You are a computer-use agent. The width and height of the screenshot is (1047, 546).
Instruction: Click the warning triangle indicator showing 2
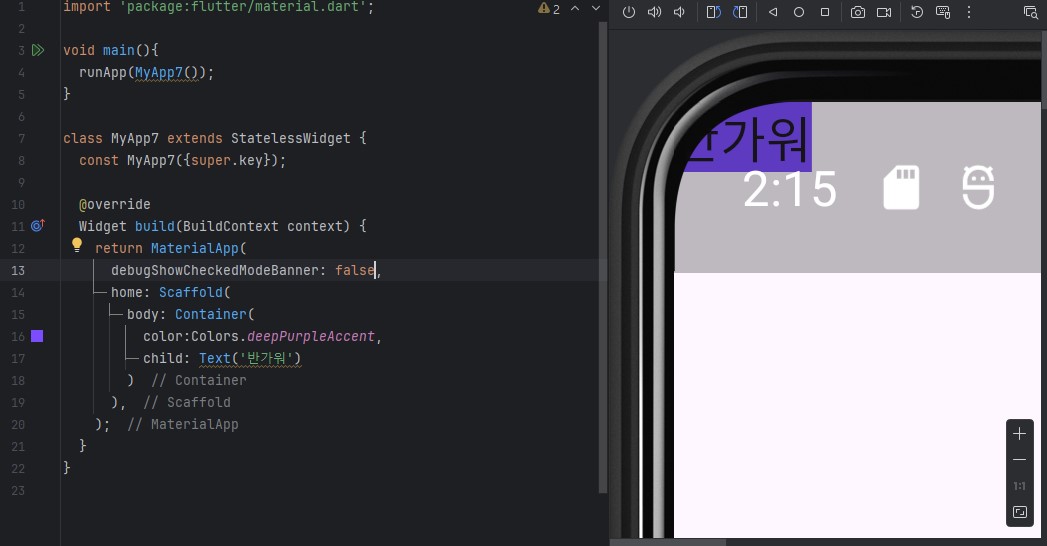549,9
